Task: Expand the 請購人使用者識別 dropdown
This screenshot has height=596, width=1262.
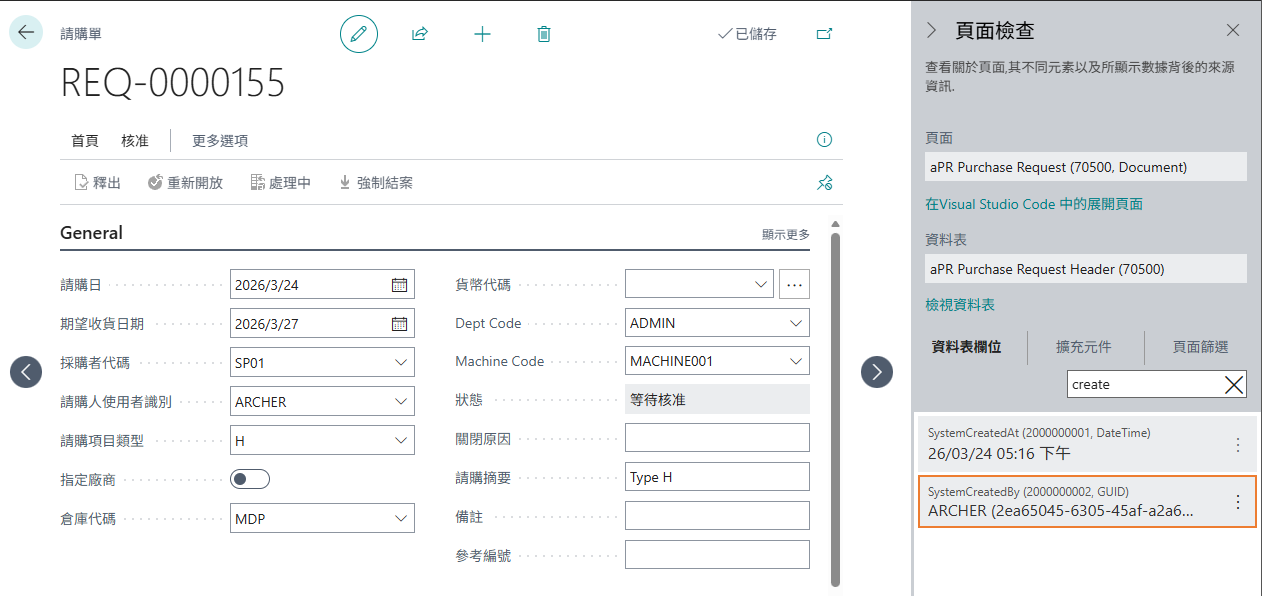Action: pyautogui.click(x=401, y=402)
